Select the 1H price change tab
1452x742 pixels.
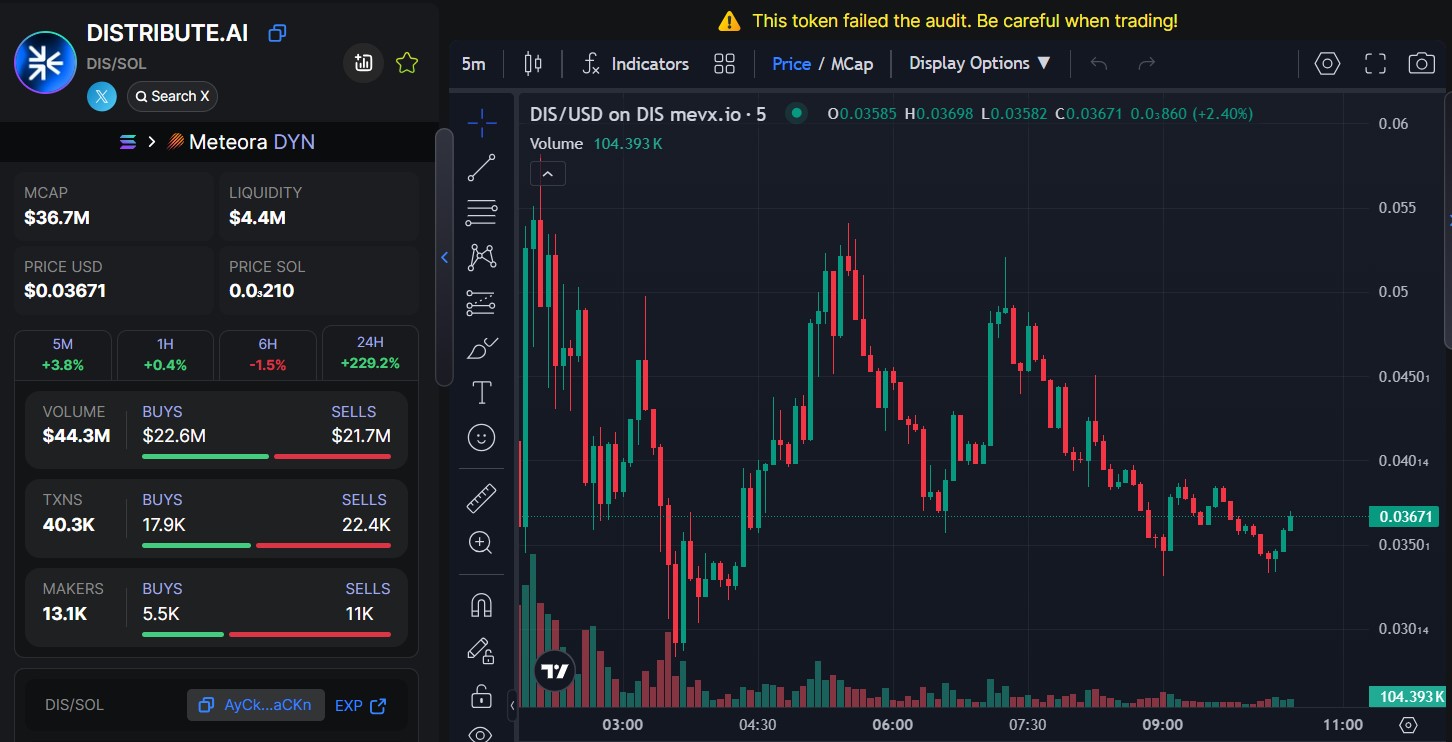pyautogui.click(x=165, y=354)
